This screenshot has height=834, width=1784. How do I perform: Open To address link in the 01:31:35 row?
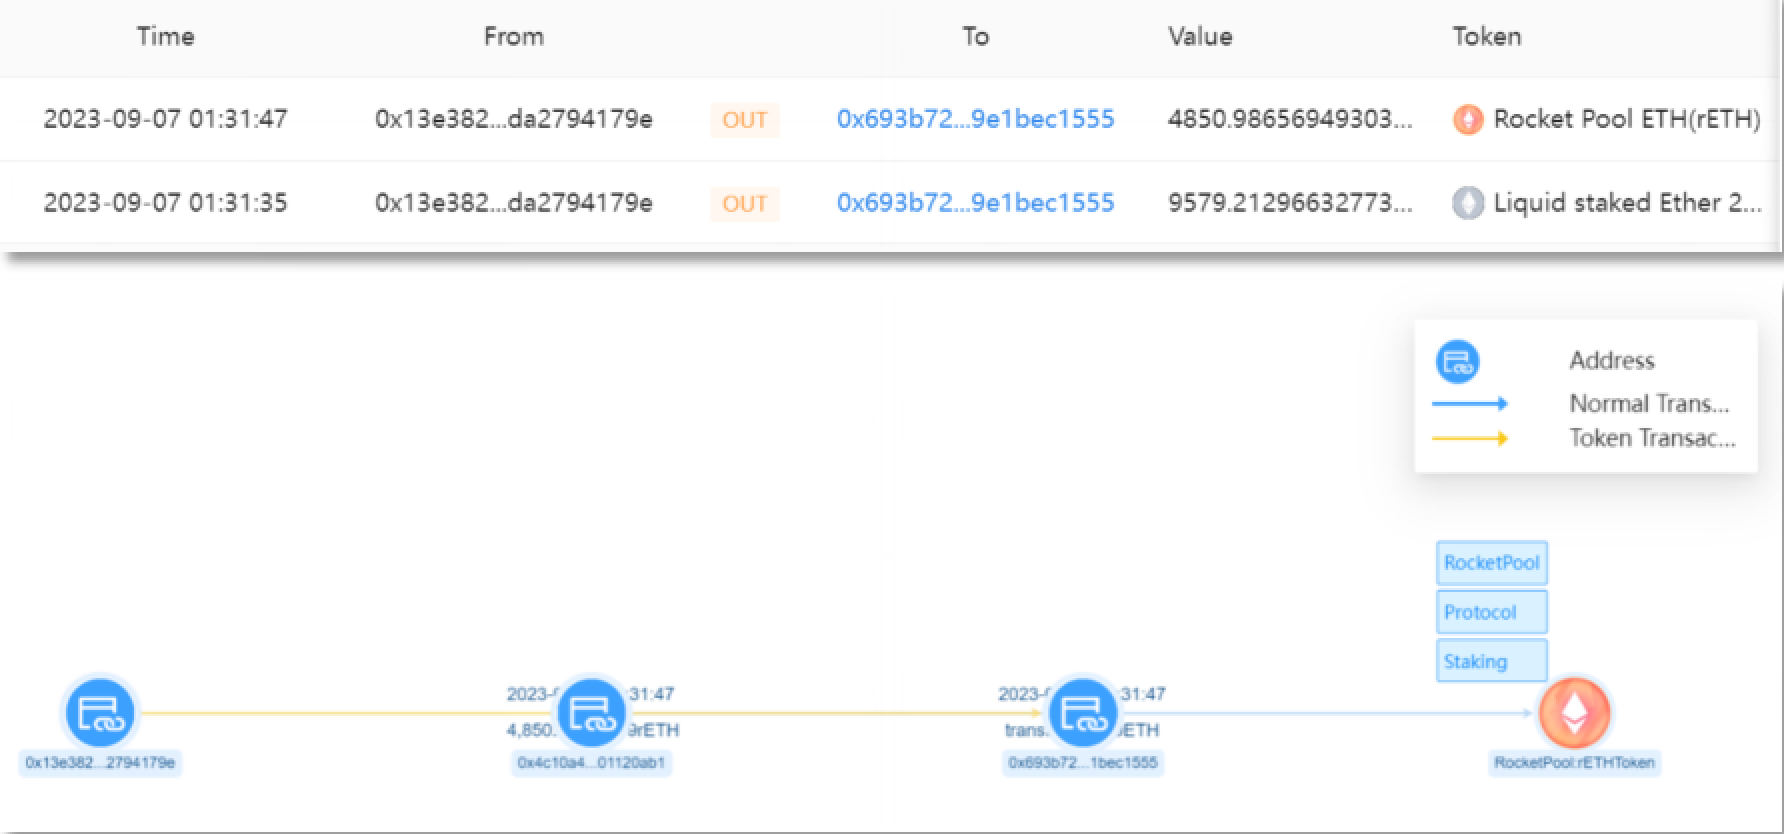pyautogui.click(x=975, y=203)
